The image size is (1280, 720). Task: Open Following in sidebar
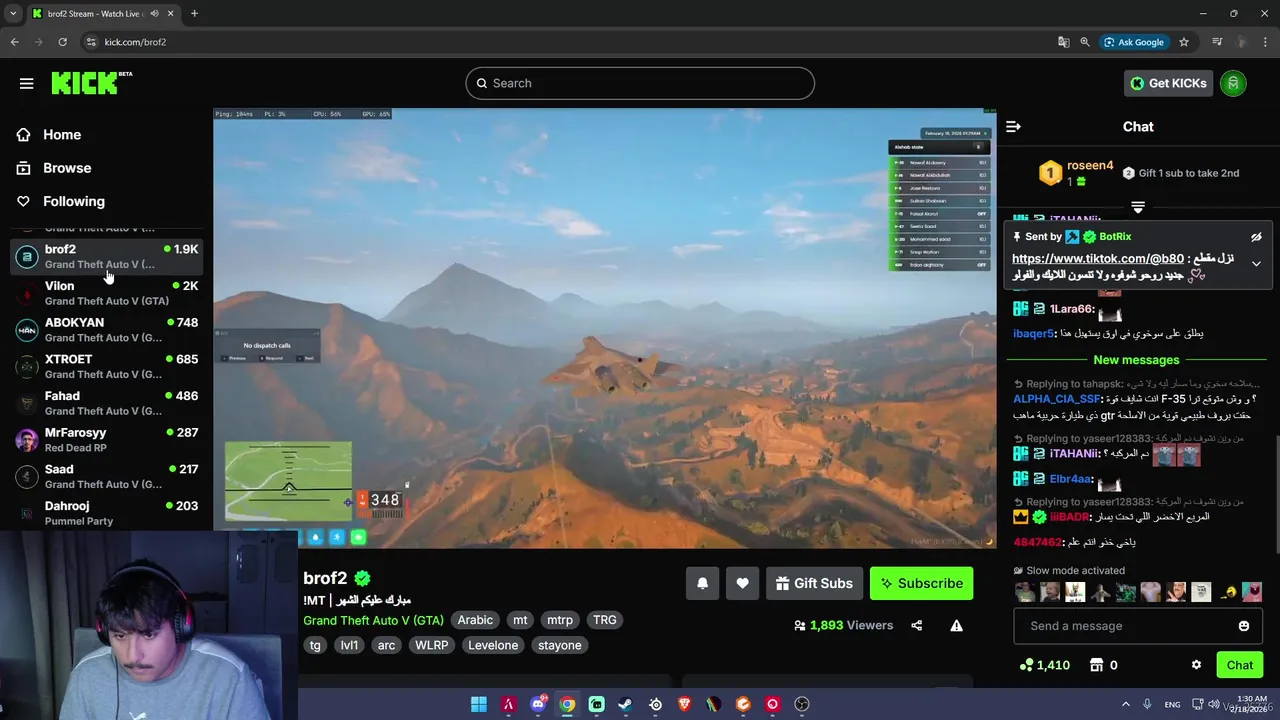click(x=74, y=201)
